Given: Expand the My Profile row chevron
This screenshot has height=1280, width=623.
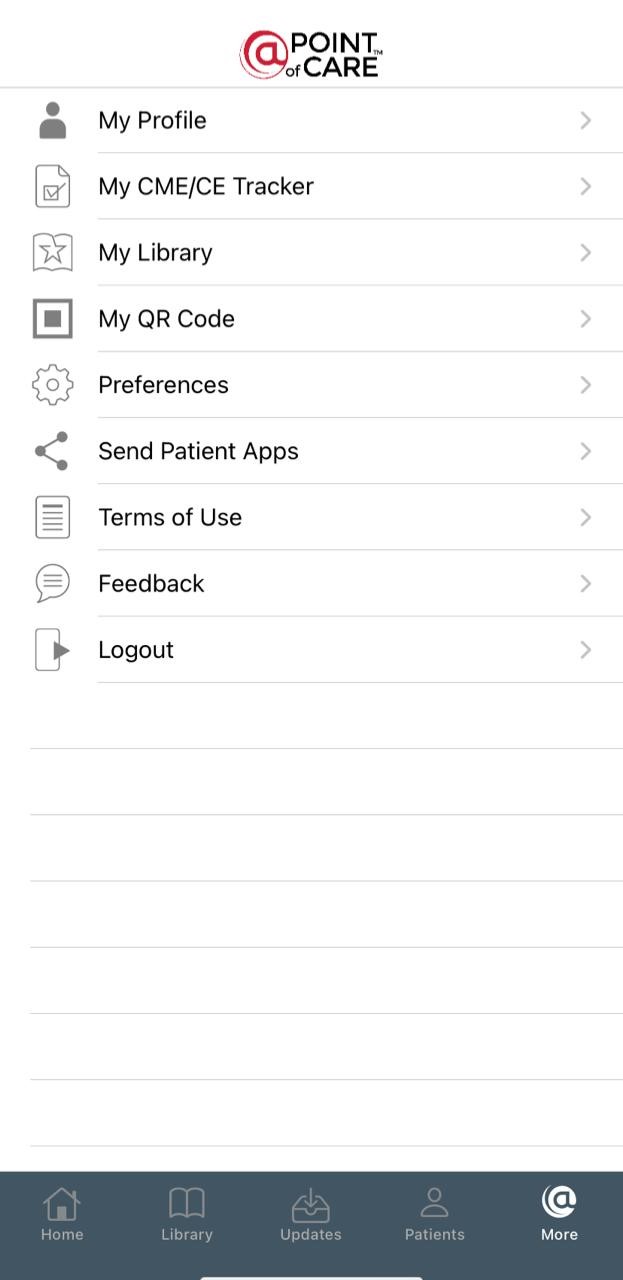Looking at the screenshot, I should [x=586, y=120].
